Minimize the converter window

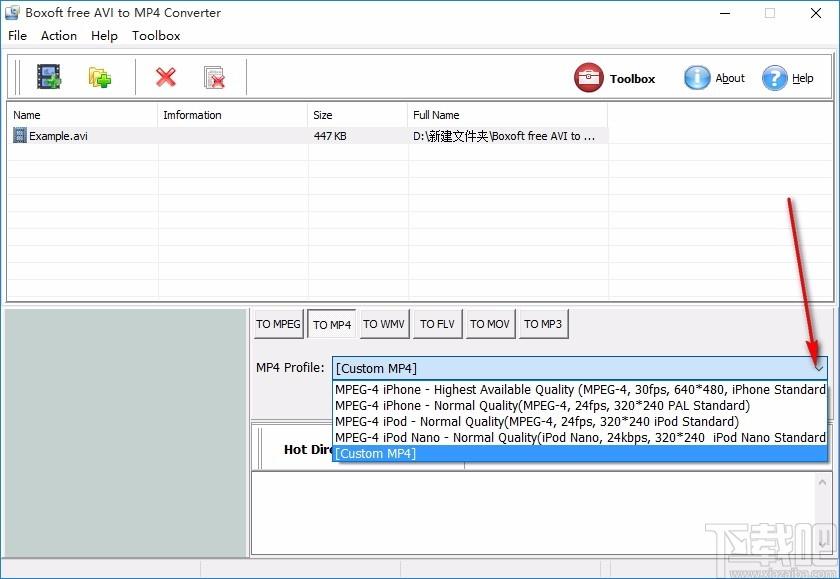coord(725,13)
